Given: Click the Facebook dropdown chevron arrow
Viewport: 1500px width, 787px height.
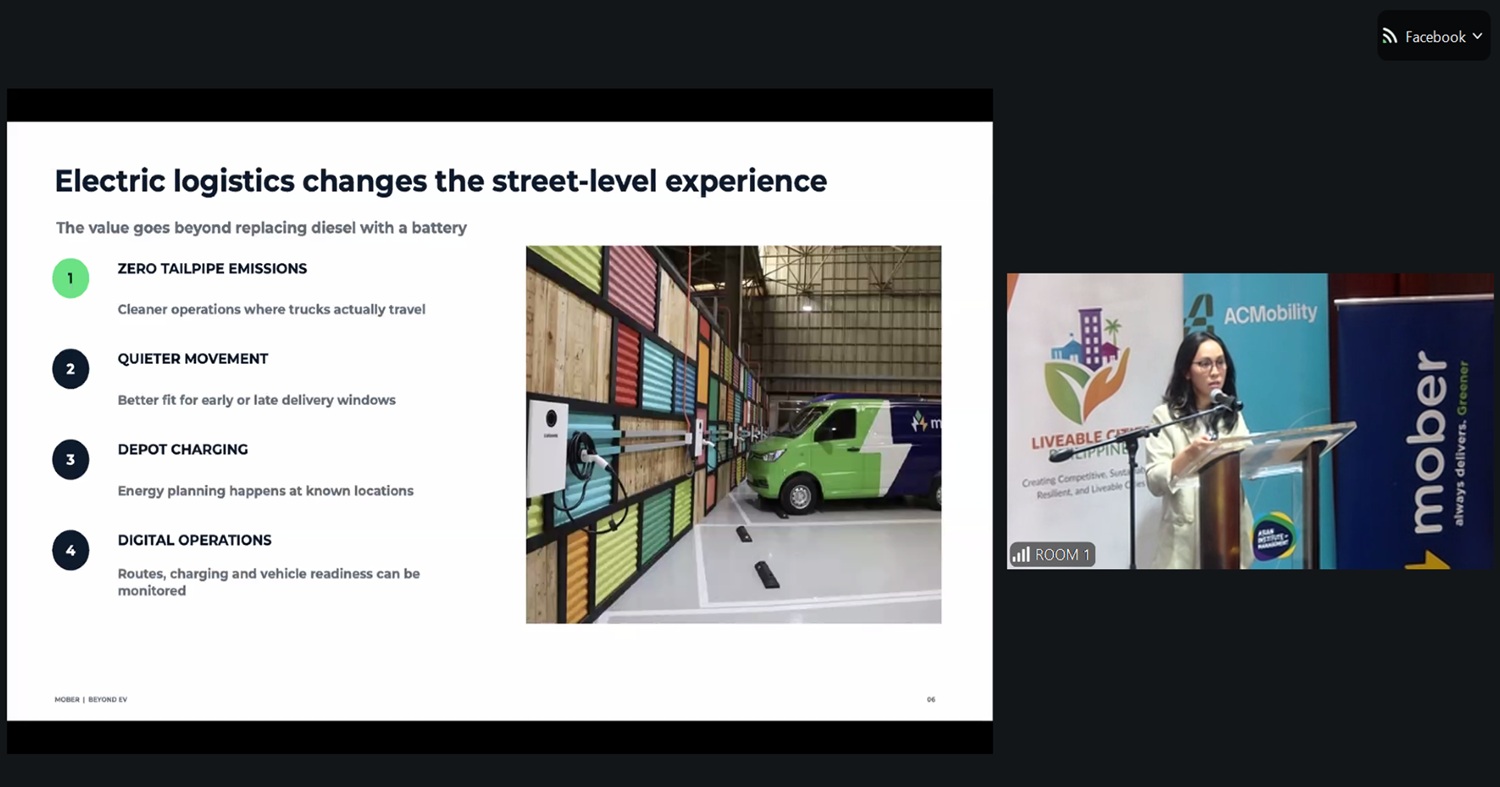Looking at the screenshot, I should click(1477, 36).
